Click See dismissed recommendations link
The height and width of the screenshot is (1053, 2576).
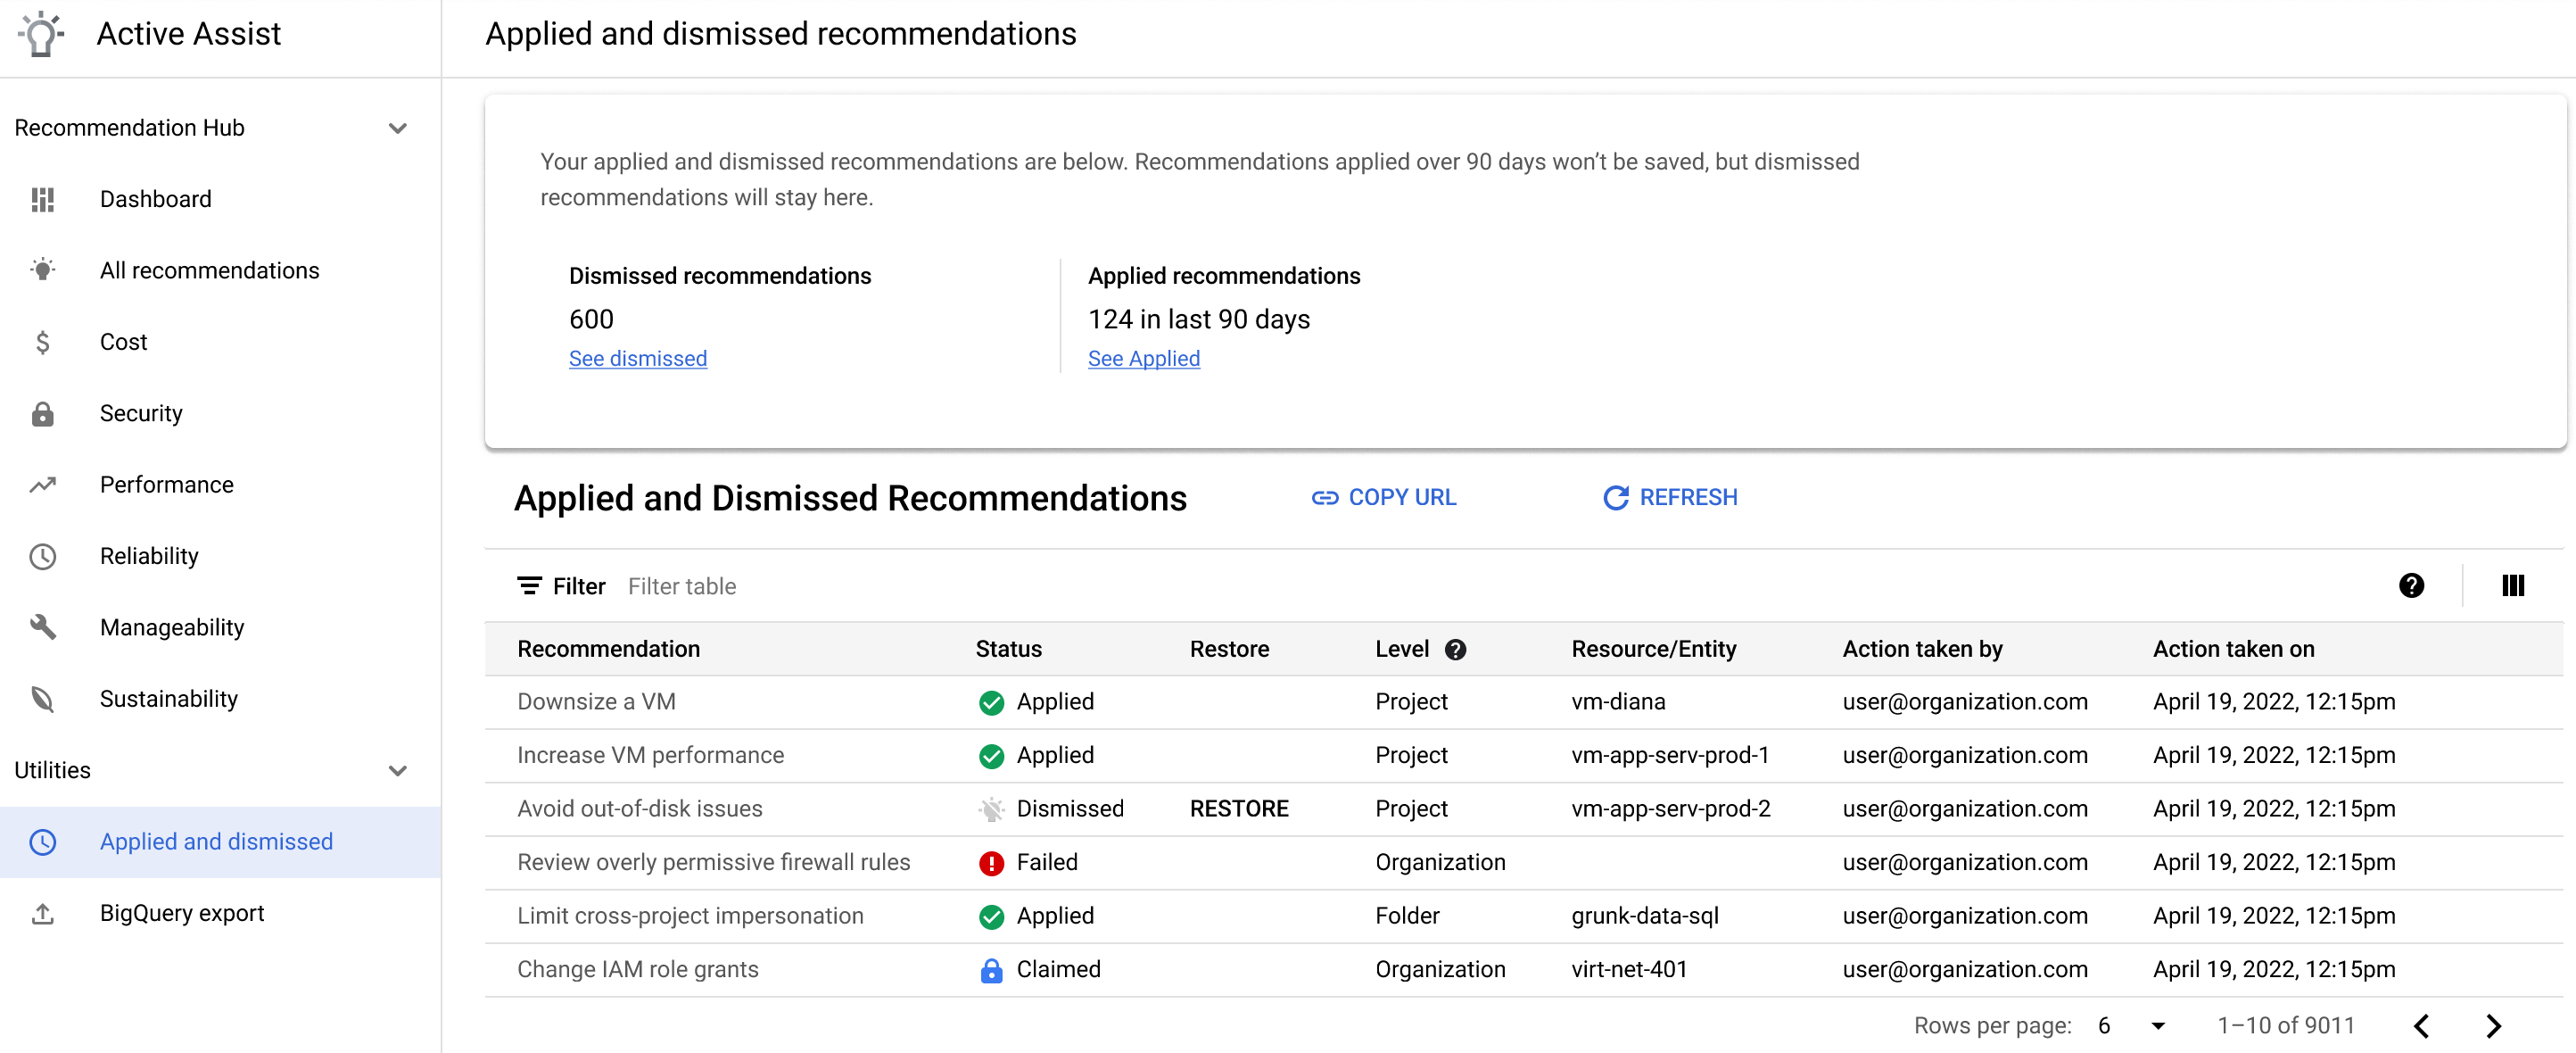(638, 358)
